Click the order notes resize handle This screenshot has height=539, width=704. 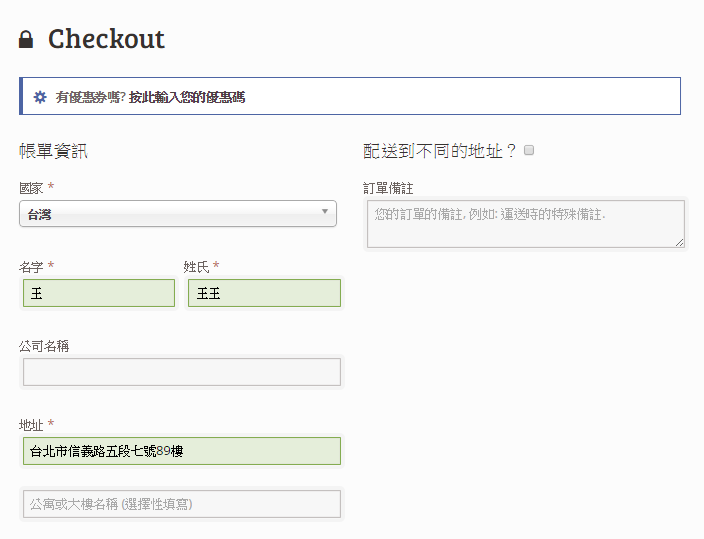680,242
